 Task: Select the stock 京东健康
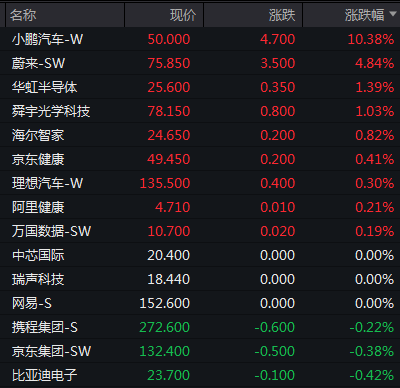pyautogui.click(x=38, y=159)
